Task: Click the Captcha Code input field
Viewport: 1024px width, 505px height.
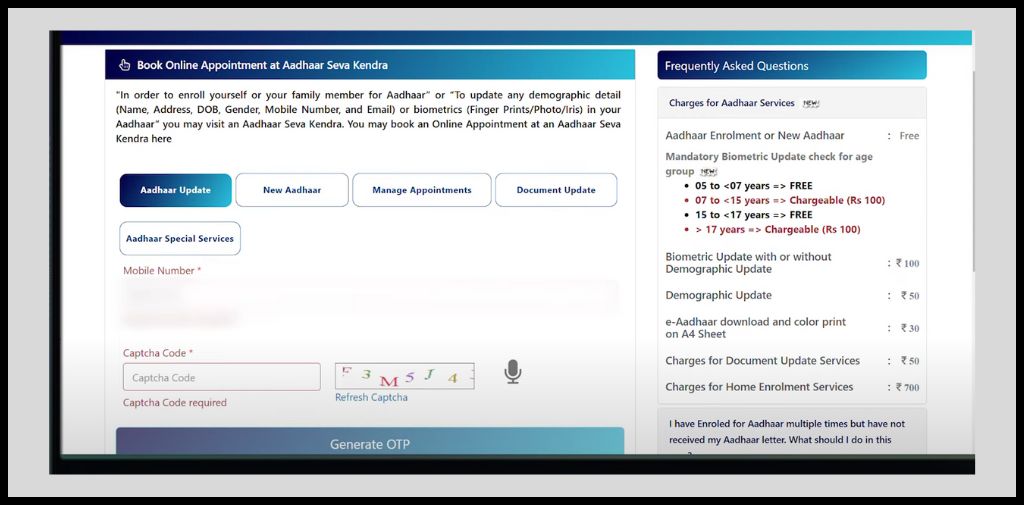Action: click(221, 377)
